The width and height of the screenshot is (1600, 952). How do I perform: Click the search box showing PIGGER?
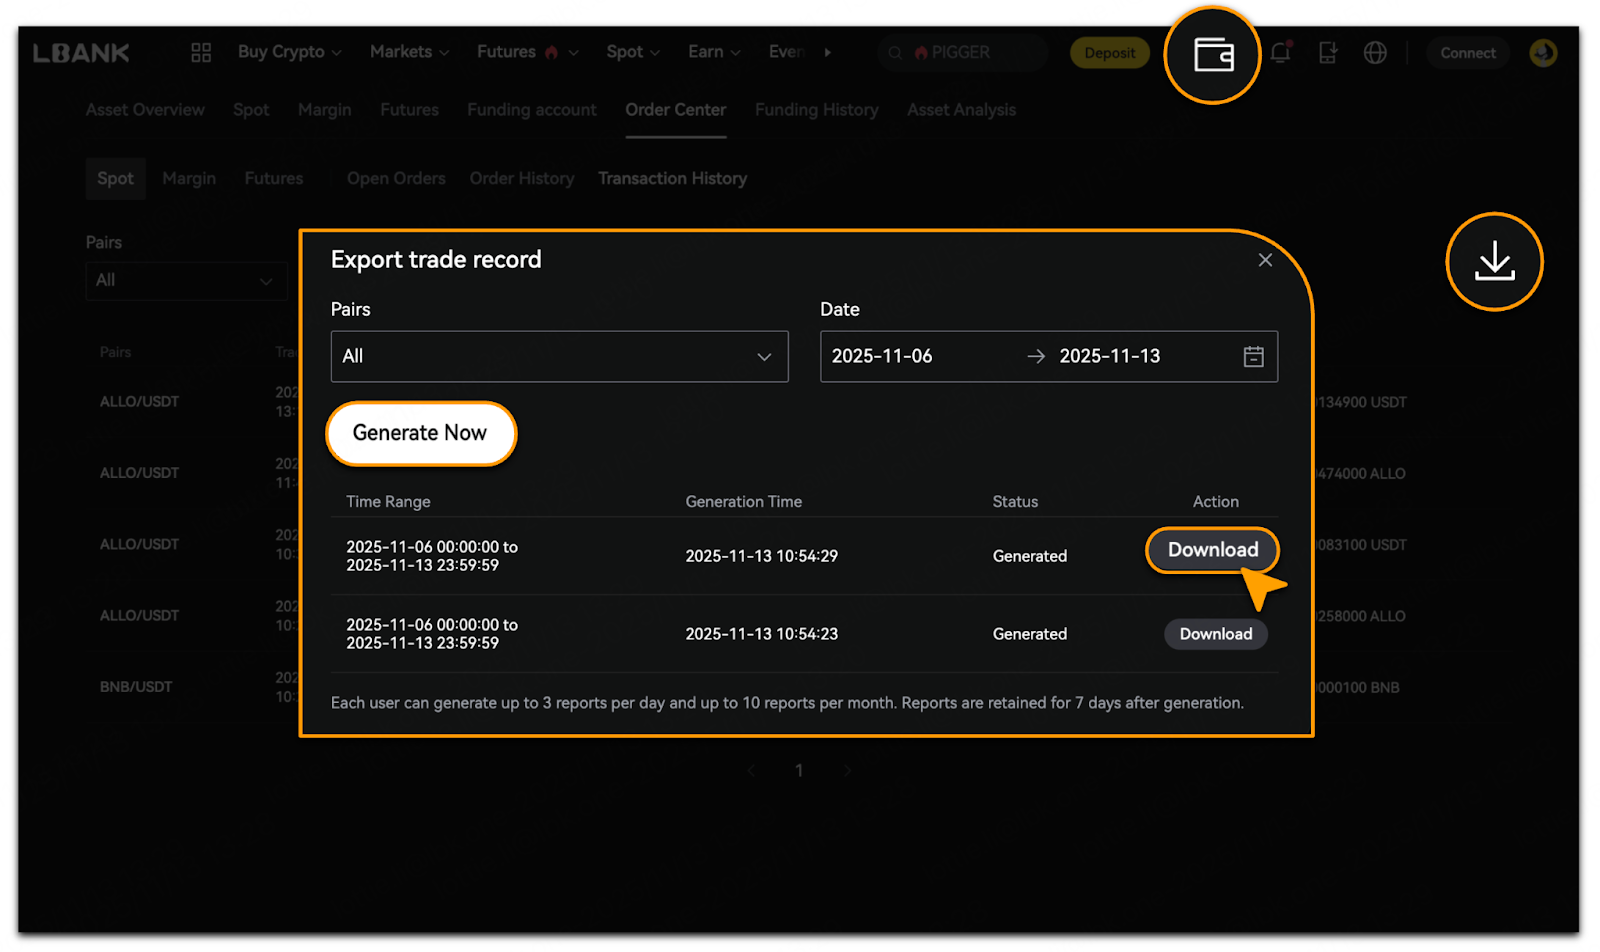(x=960, y=53)
